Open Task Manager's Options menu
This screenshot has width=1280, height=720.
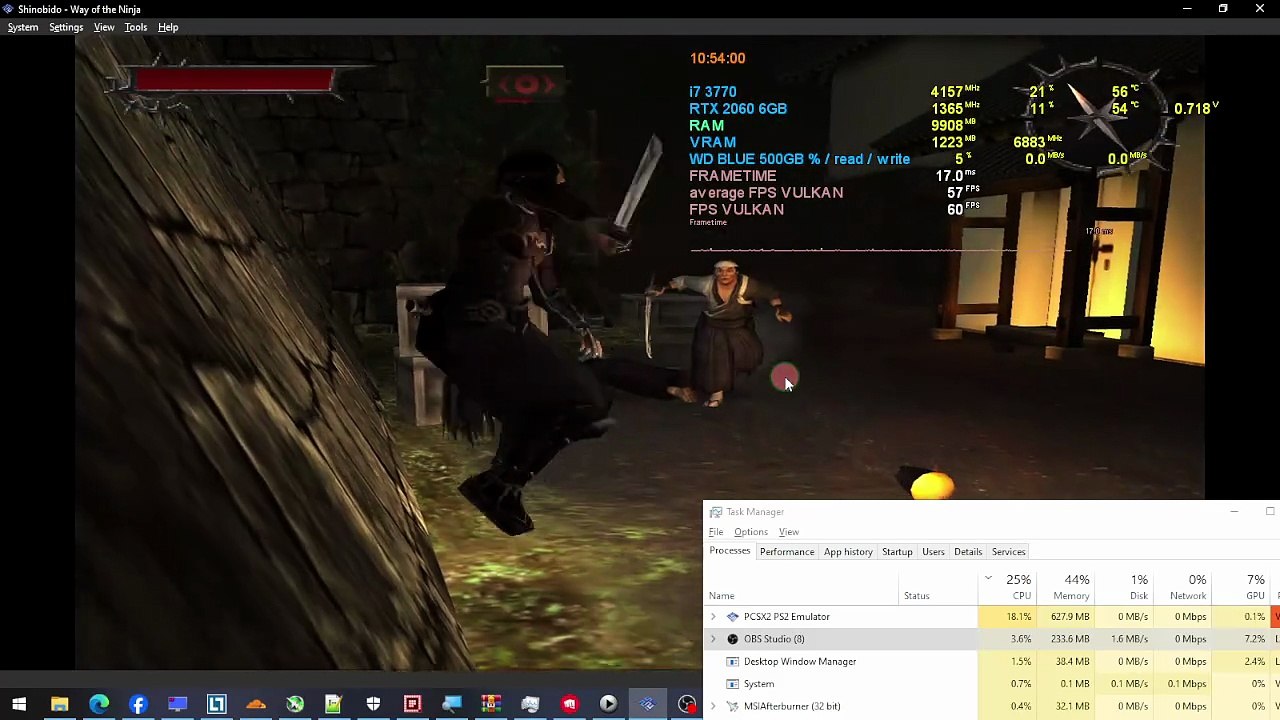click(751, 532)
